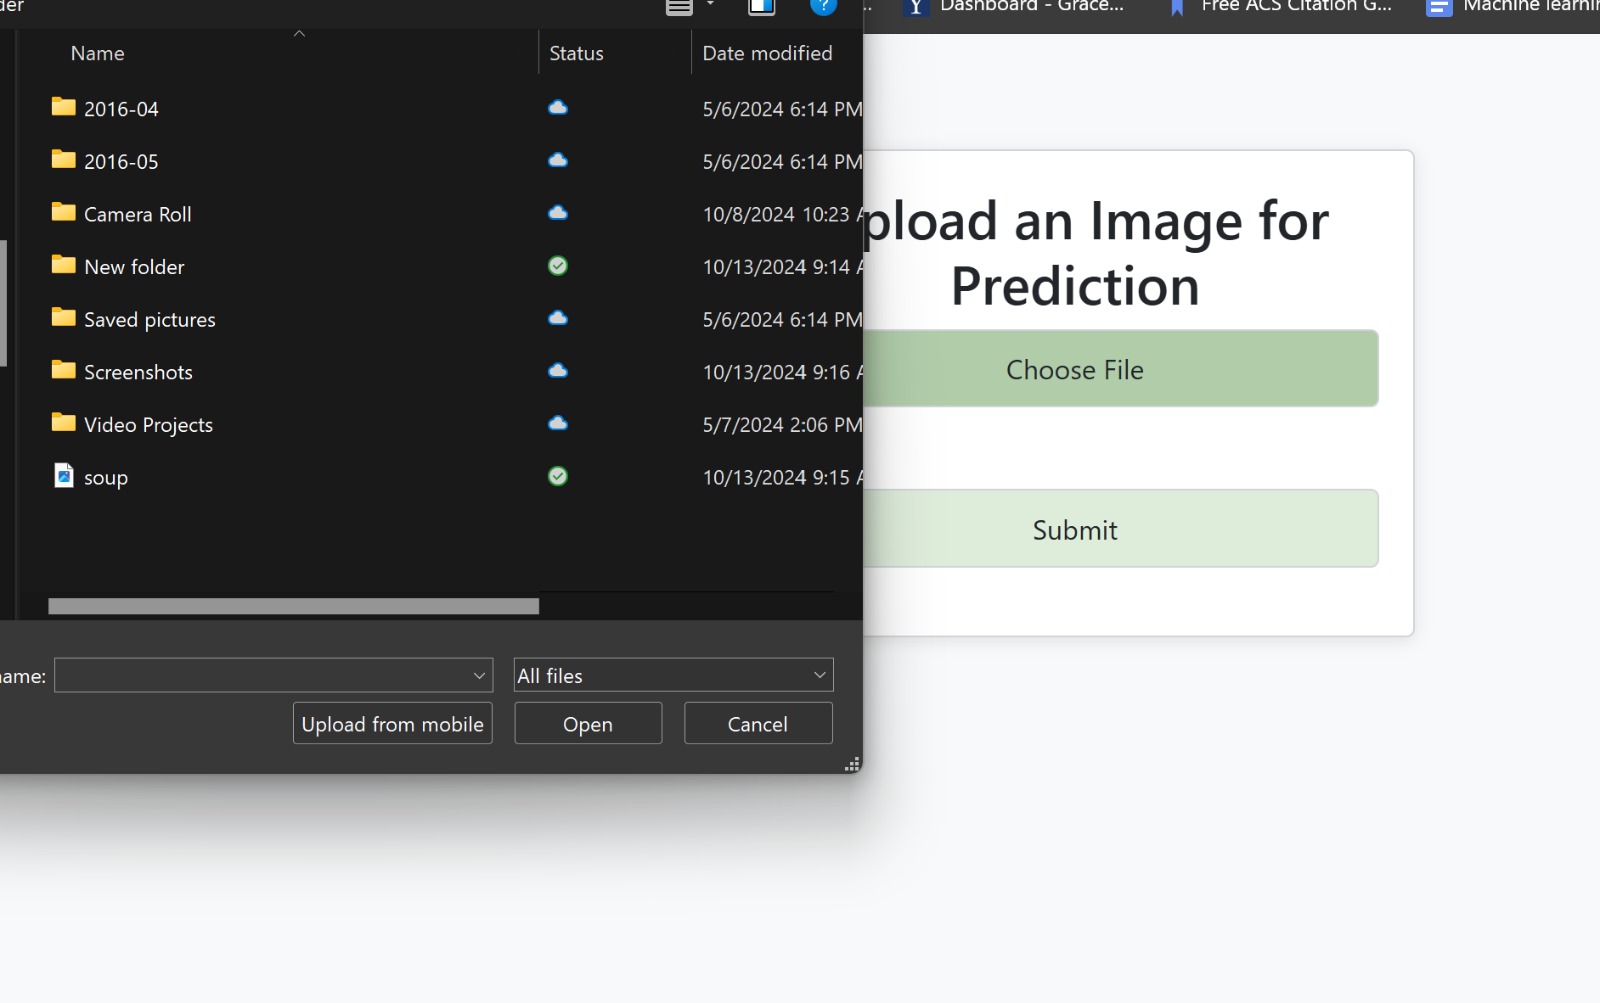This screenshot has height=1003, width=1600.
Task: Select the Screenshots folder icon
Action: coord(64,370)
